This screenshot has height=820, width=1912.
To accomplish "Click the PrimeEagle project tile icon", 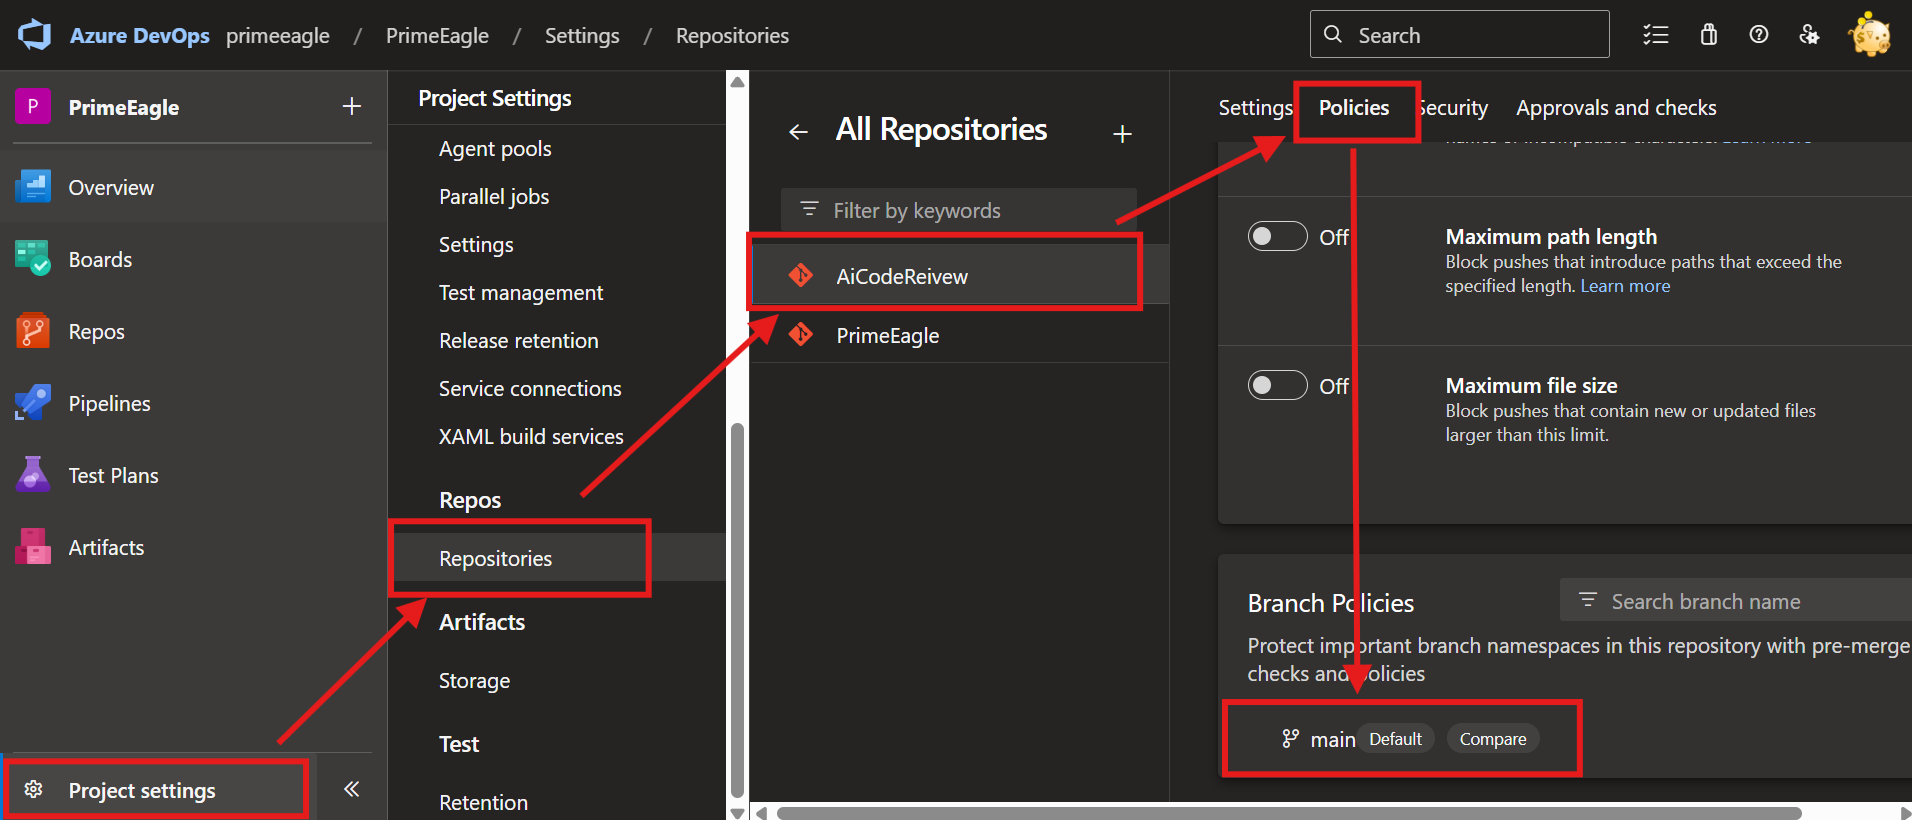I will coord(33,106).
